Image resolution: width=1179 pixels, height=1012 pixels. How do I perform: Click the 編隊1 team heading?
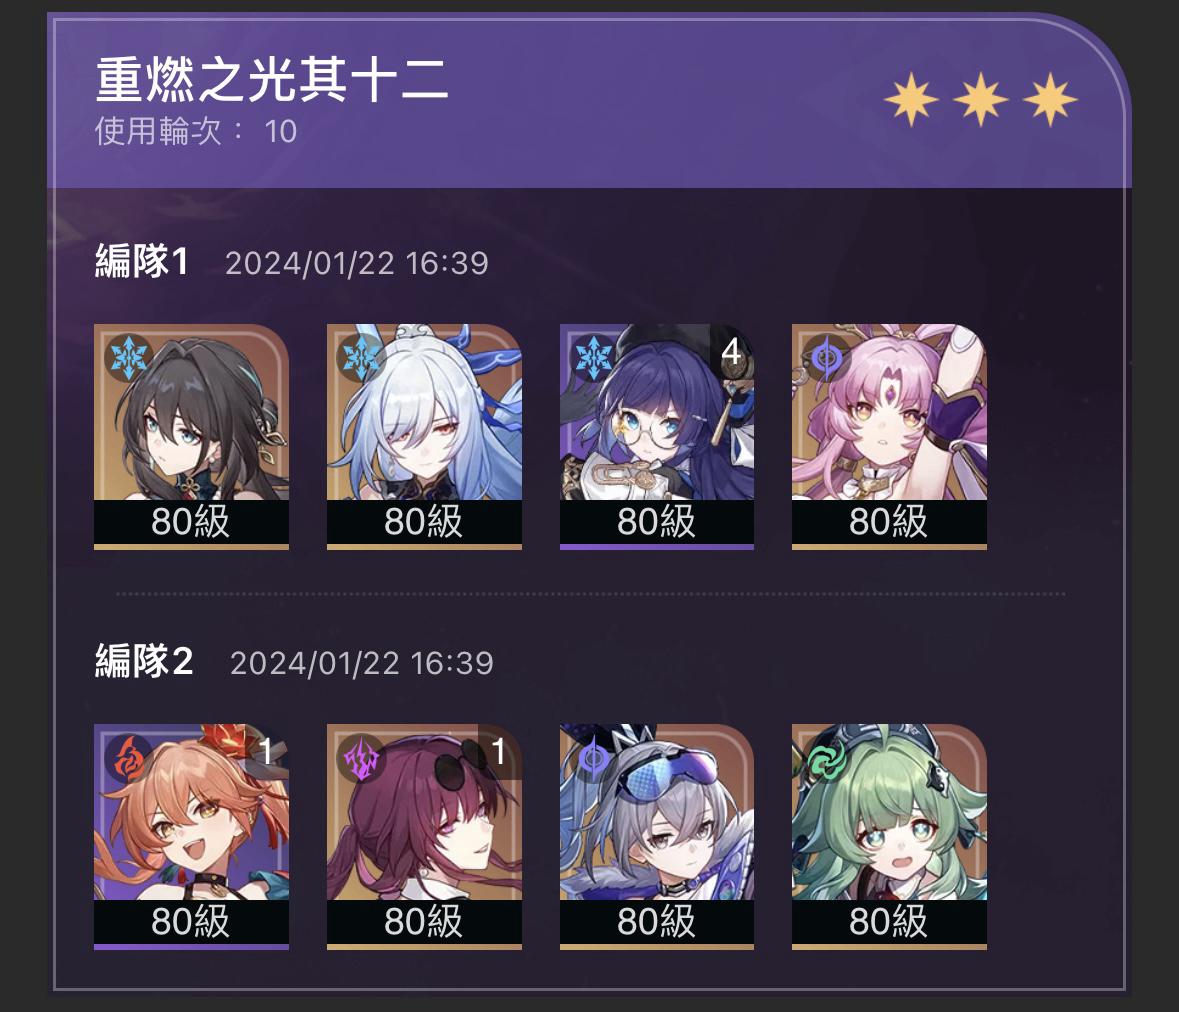[x=141, y=262]
